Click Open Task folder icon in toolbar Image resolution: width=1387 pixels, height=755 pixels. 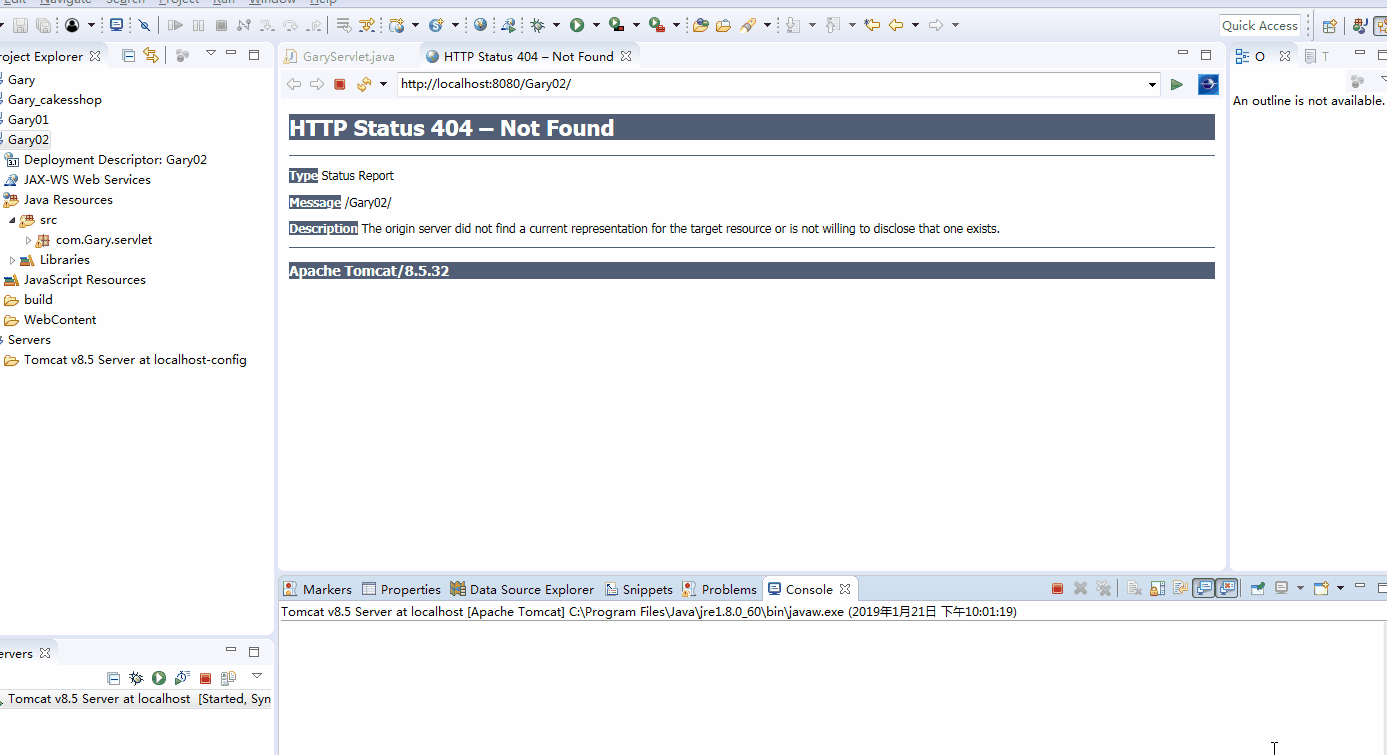[723, 25]
